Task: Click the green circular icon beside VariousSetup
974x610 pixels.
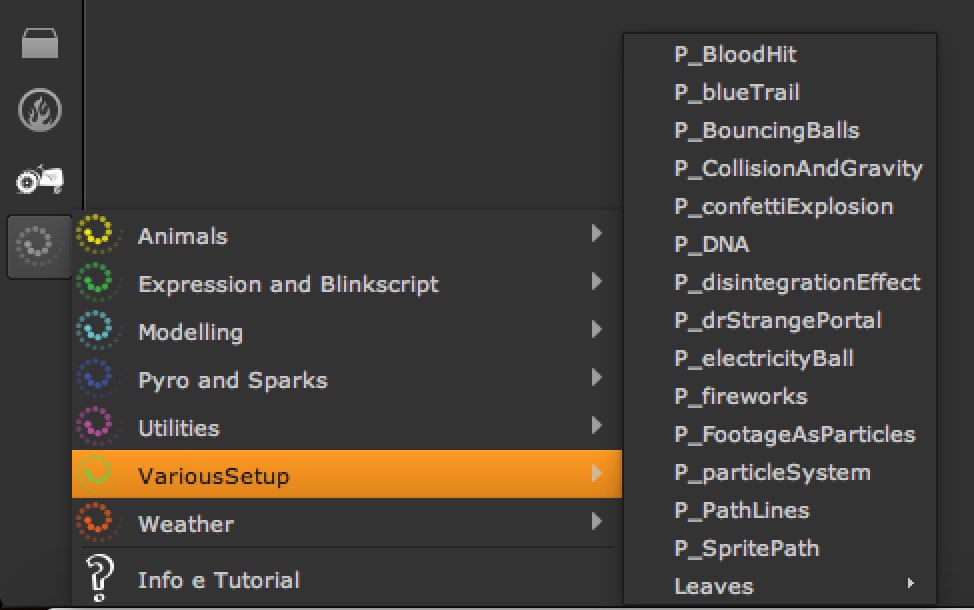Action: (x=99, y=475)
